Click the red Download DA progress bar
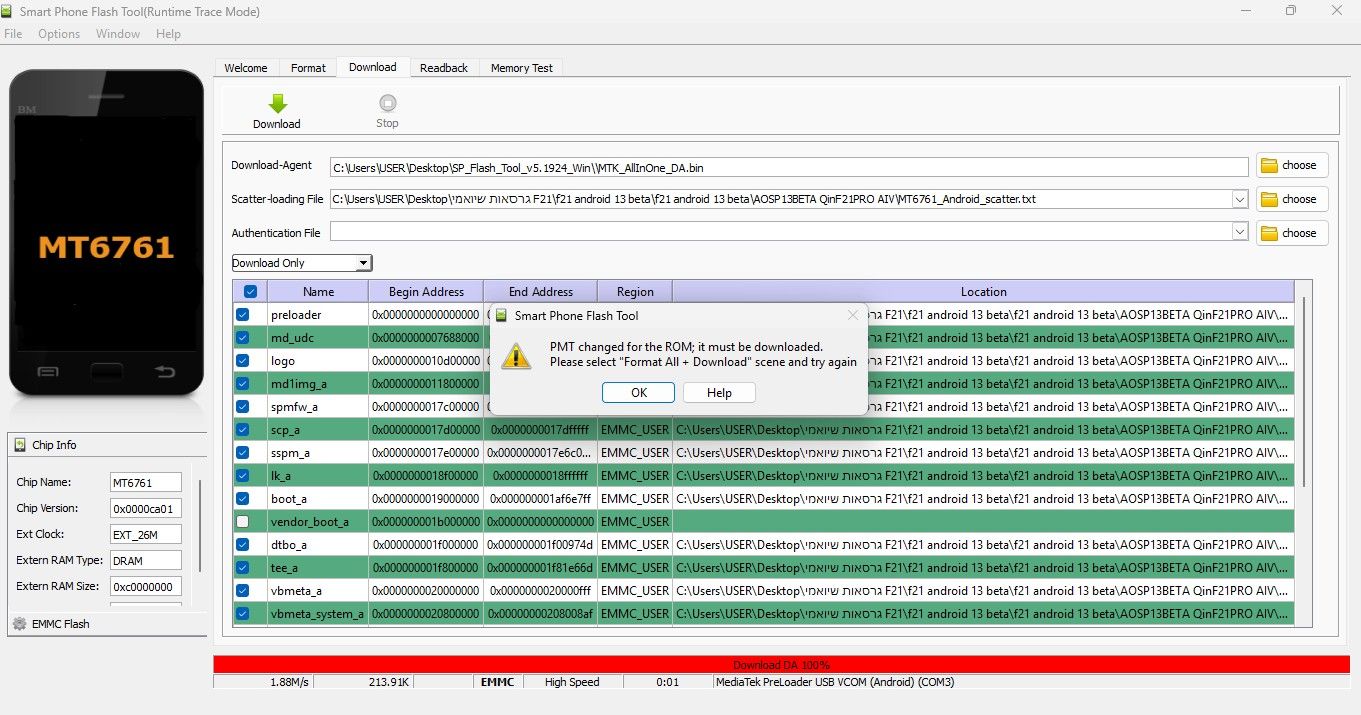Image resolution: width=1361 pixels, height=715 pixels. (x=781, y=664)
